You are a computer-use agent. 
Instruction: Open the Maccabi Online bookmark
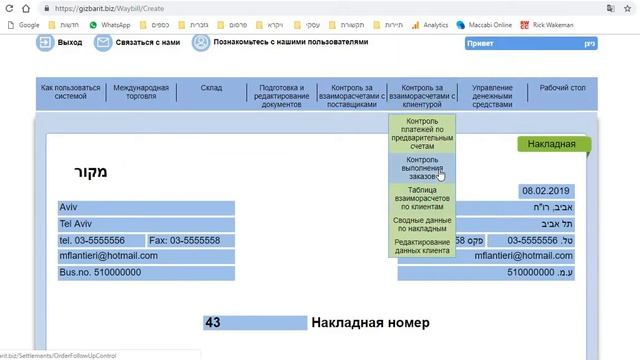[484, 25]
